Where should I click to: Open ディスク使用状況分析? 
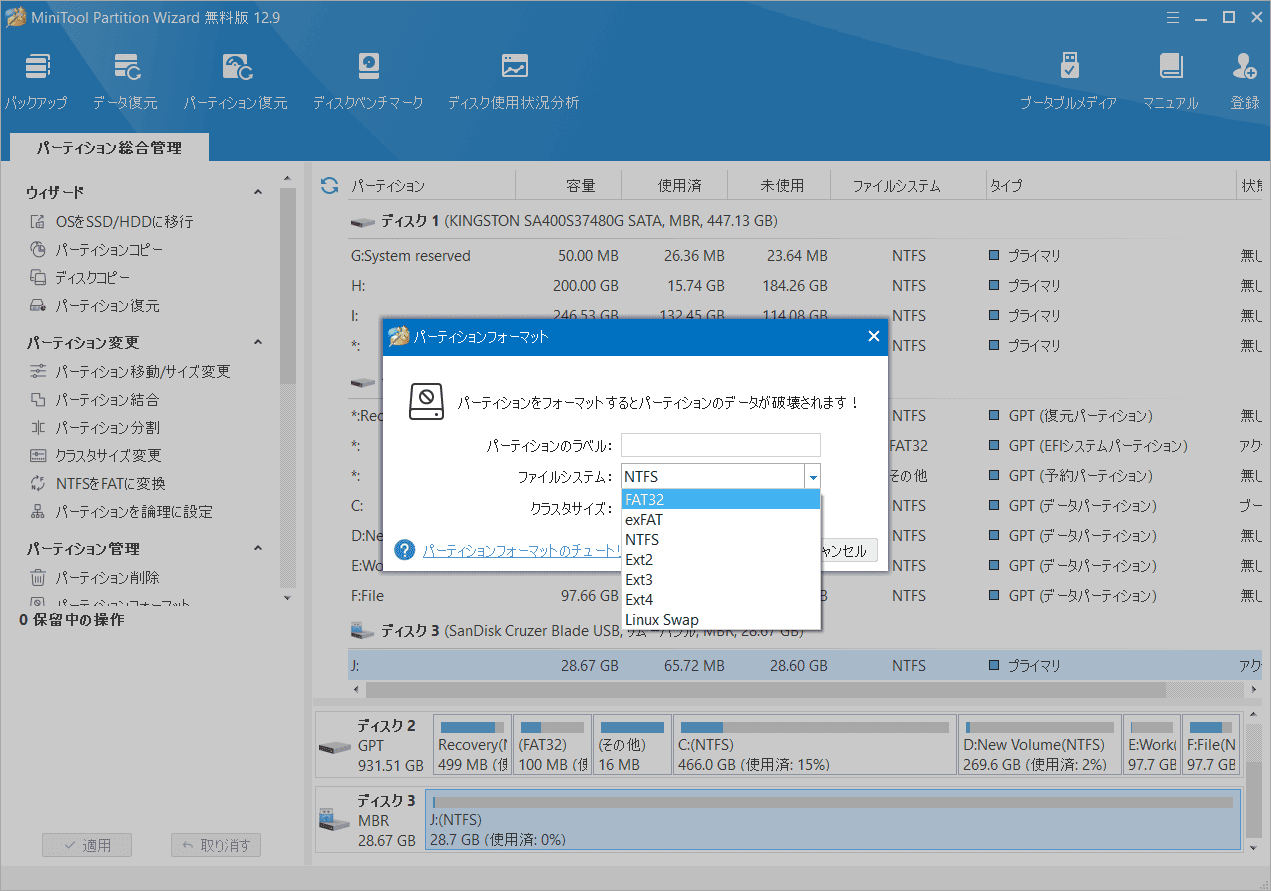pyautogui.click(x=513, y=82)
